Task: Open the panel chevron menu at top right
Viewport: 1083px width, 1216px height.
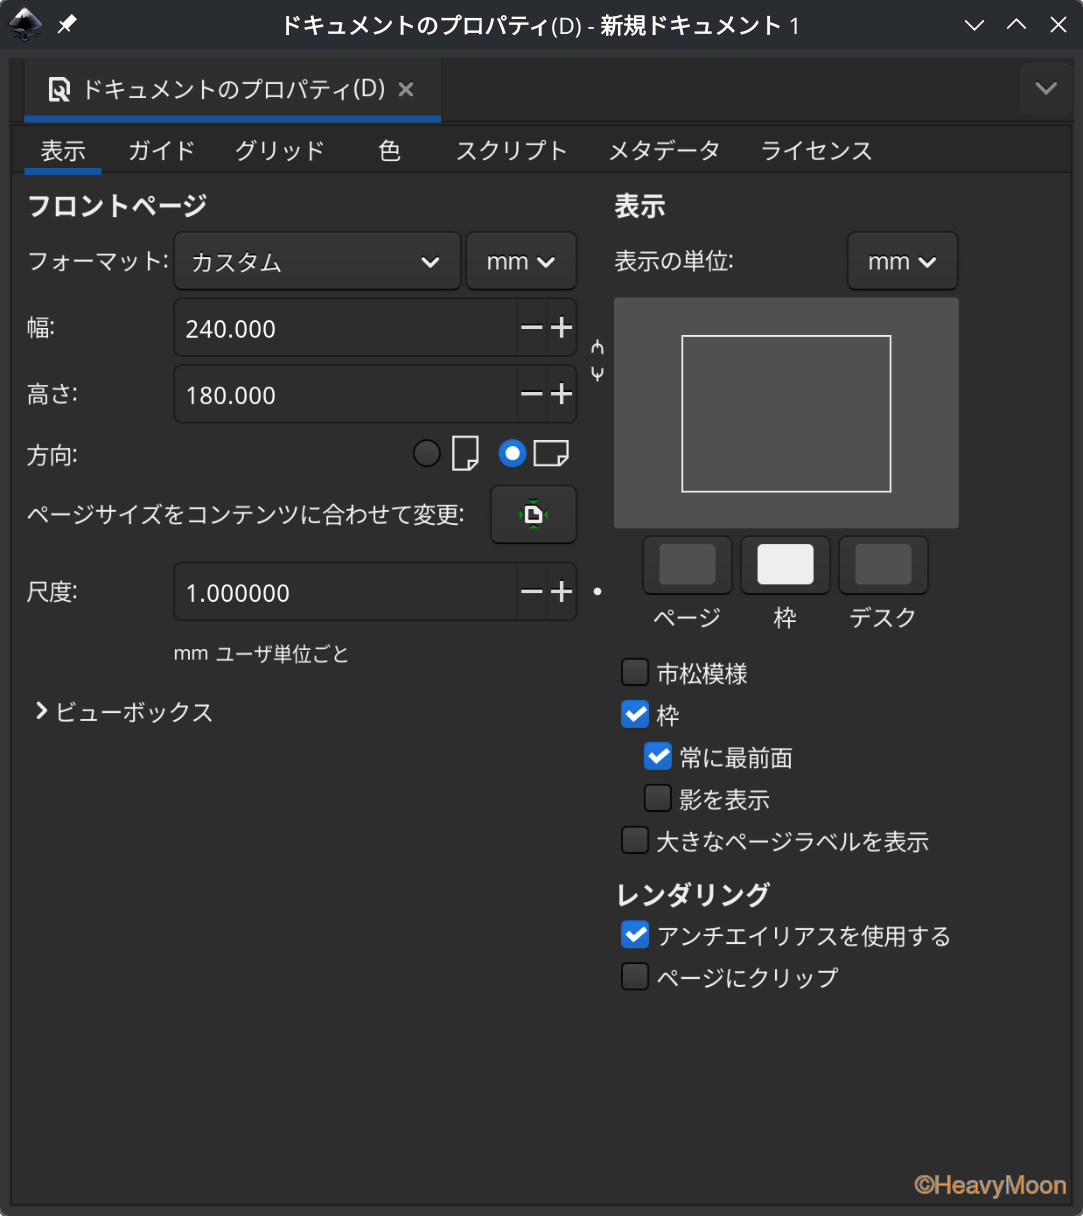Action: 1046,89
